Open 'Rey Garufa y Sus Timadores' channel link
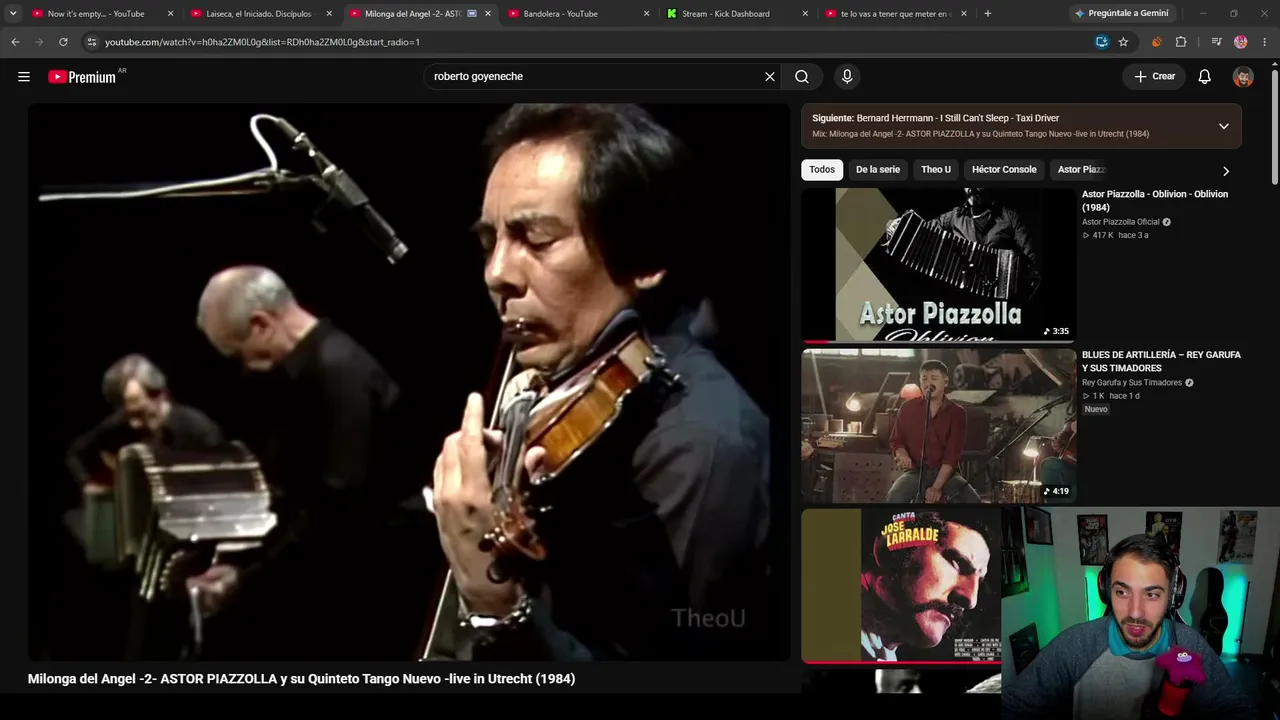The width and height of the screenshot is (1280, 720). 1132,383
